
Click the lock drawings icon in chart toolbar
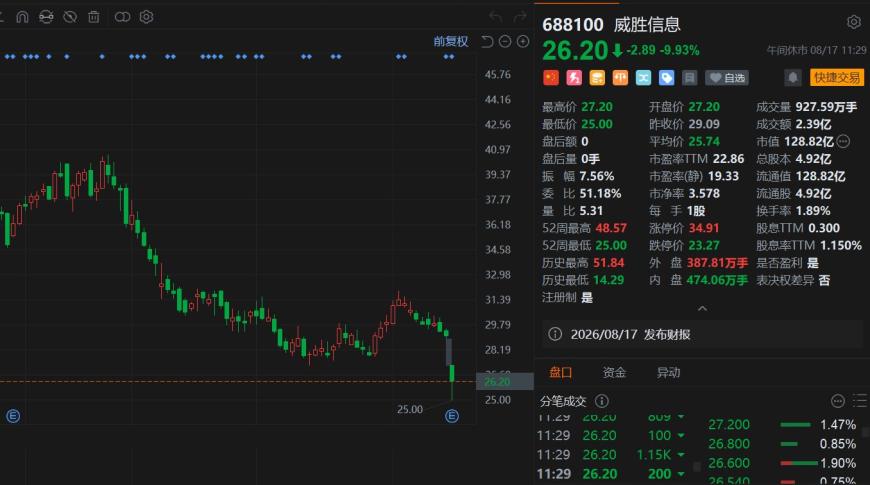coord(46,17)
